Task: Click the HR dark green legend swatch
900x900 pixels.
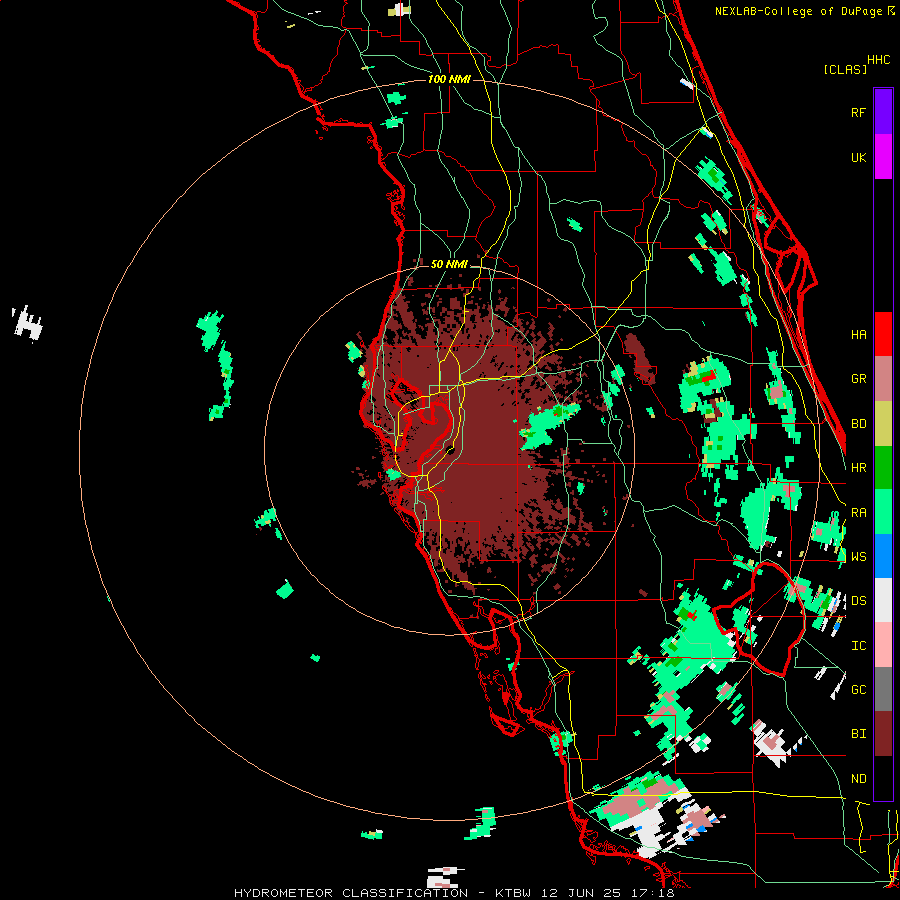Action: [883, 468]
